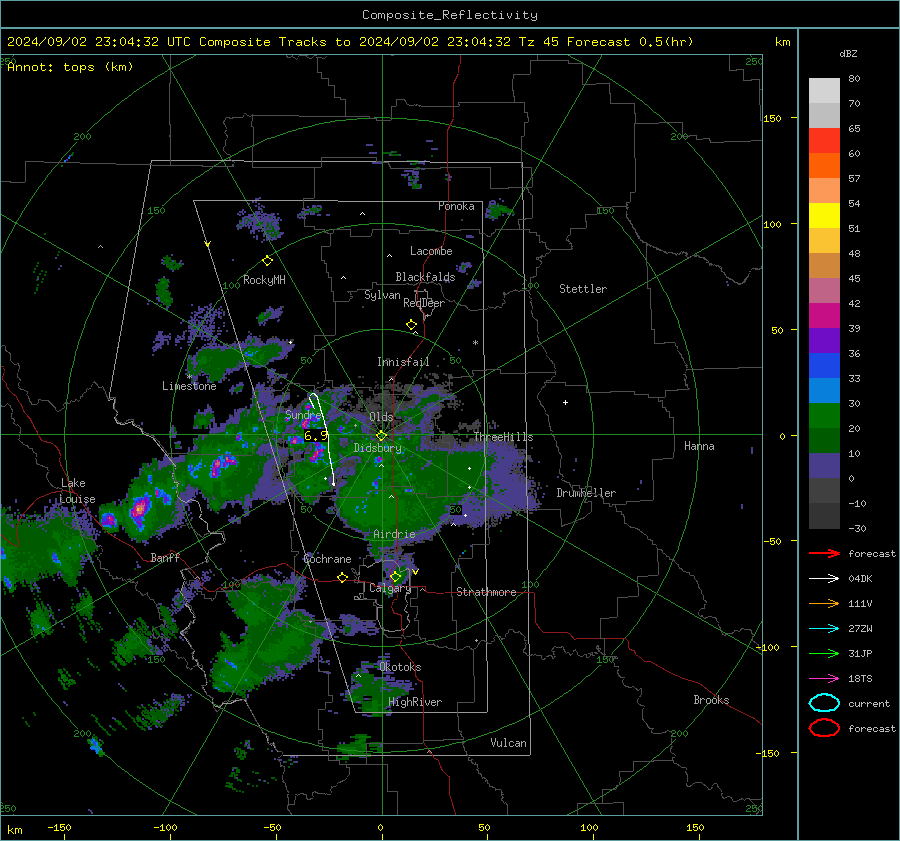900x841 pixels.
Task: Pick the royal blue swatch beside 36 dBZ
Action: pyautogui.click(x=824, y=366)
